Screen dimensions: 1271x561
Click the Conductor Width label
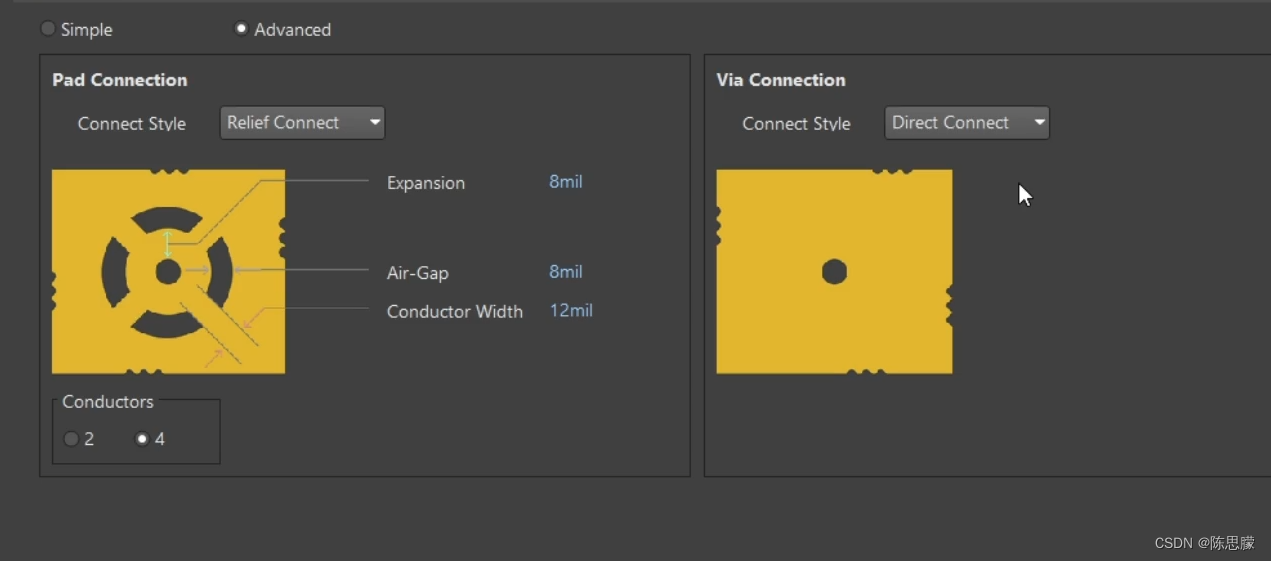(455, 312)
